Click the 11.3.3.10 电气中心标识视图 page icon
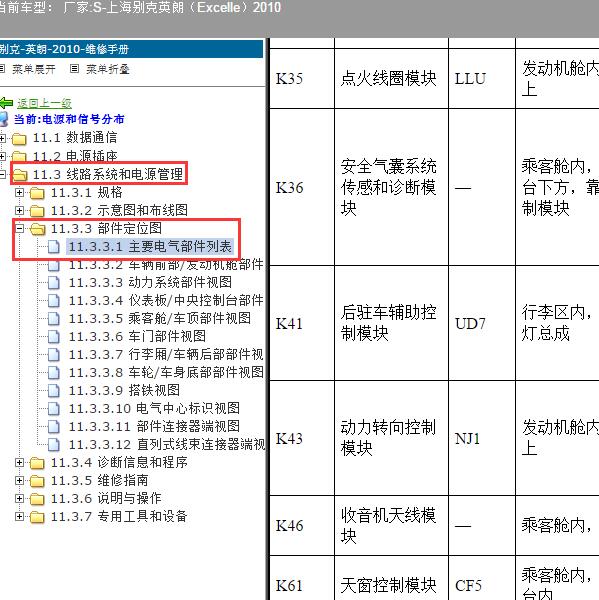 pyautogui.click(x=54, y=408)
